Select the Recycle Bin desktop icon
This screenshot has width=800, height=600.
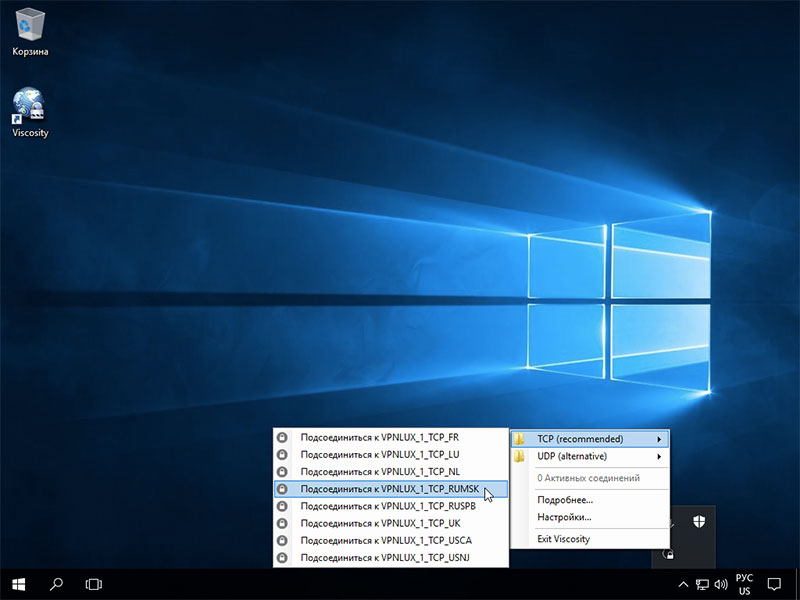pyautogui.click(x=30, y=32)
